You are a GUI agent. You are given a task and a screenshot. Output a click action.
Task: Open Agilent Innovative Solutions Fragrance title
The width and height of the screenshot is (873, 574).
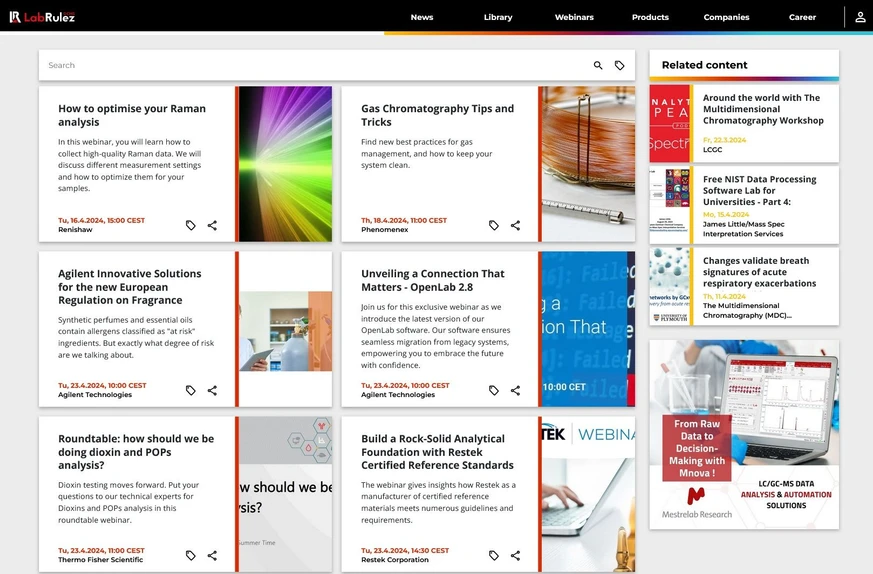pyautogui.click(x=130, y=287)
